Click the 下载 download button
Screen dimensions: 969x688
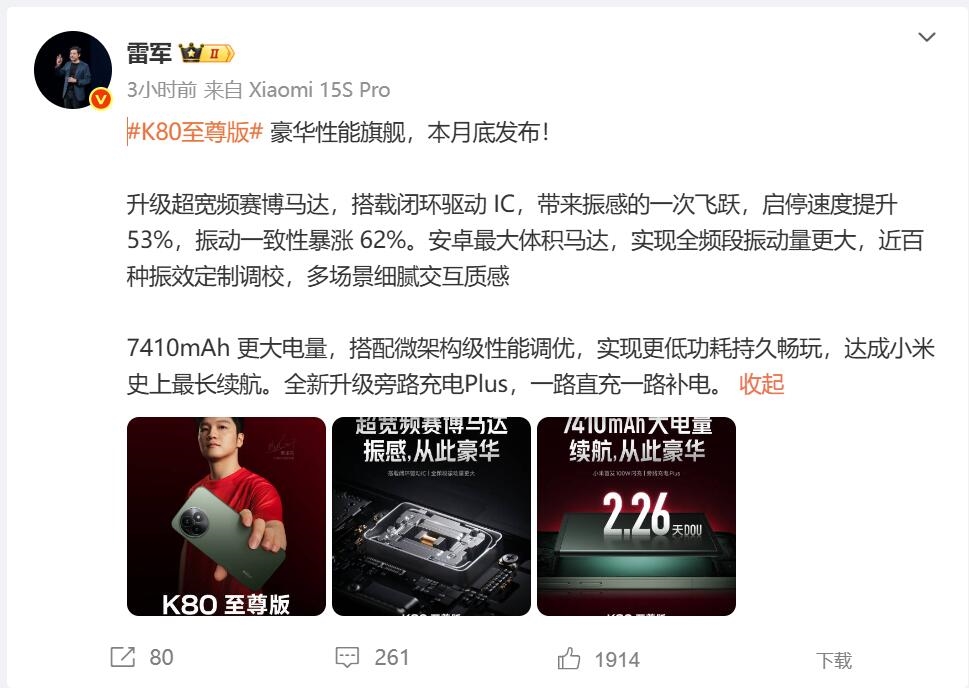[834, 660]
